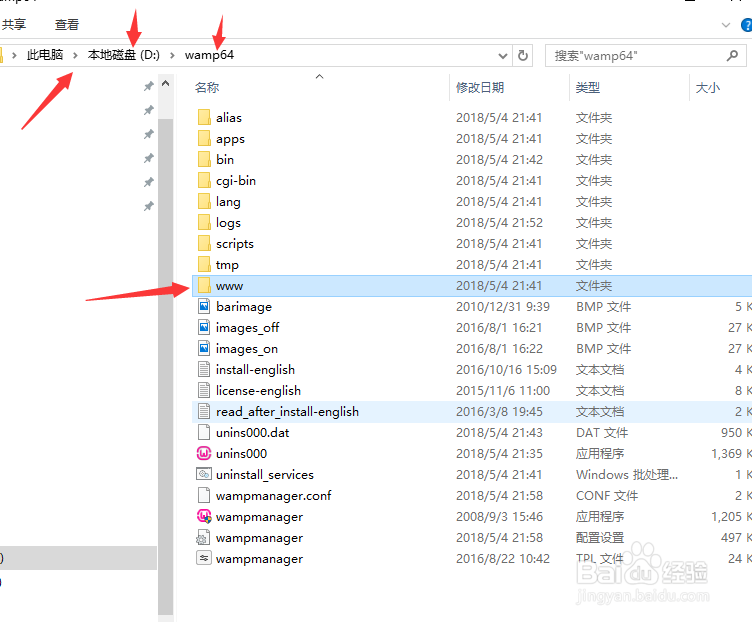
Task: Select the cgi-bin folder icon
Action: [x=204, y=180]
